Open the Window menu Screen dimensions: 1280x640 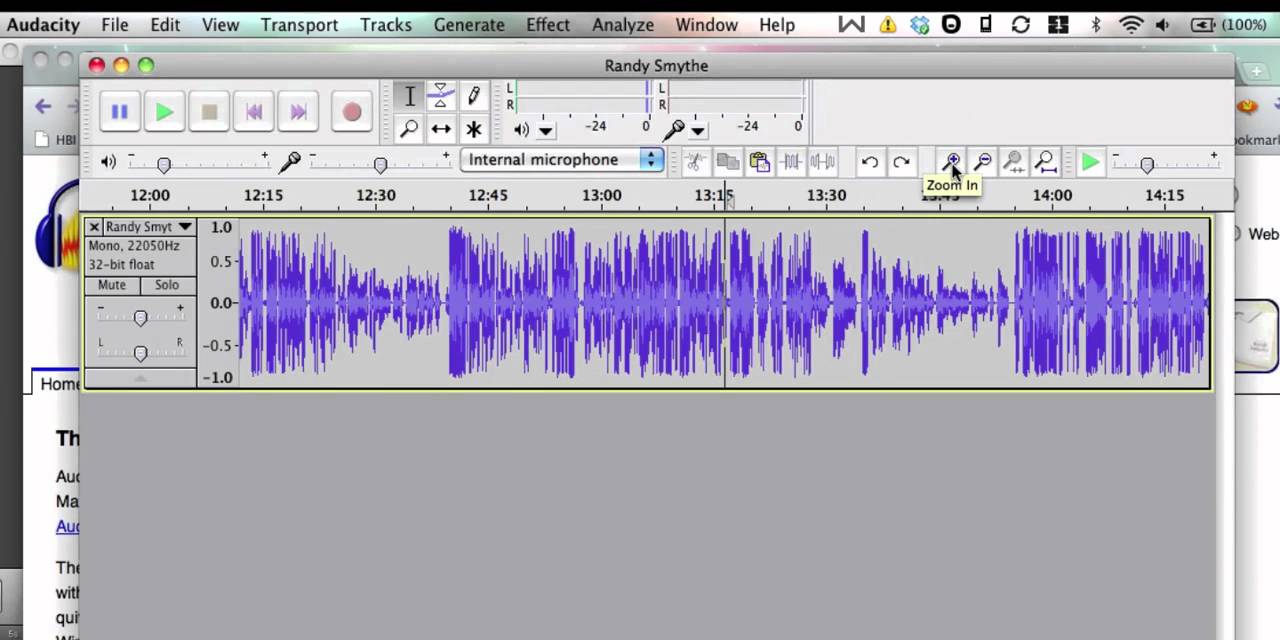[706, 25]
